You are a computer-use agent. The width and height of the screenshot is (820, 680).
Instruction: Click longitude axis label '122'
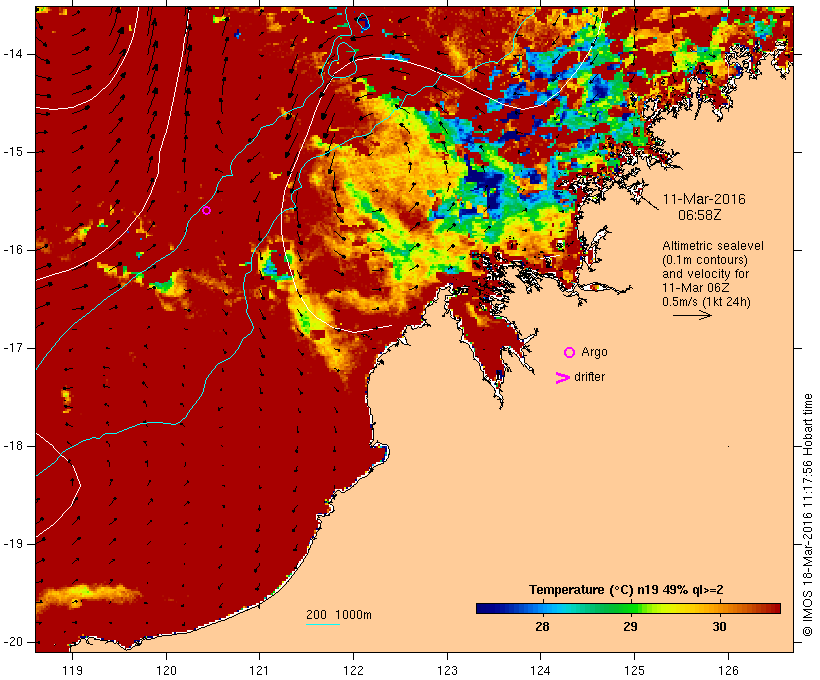pos(354,670)
